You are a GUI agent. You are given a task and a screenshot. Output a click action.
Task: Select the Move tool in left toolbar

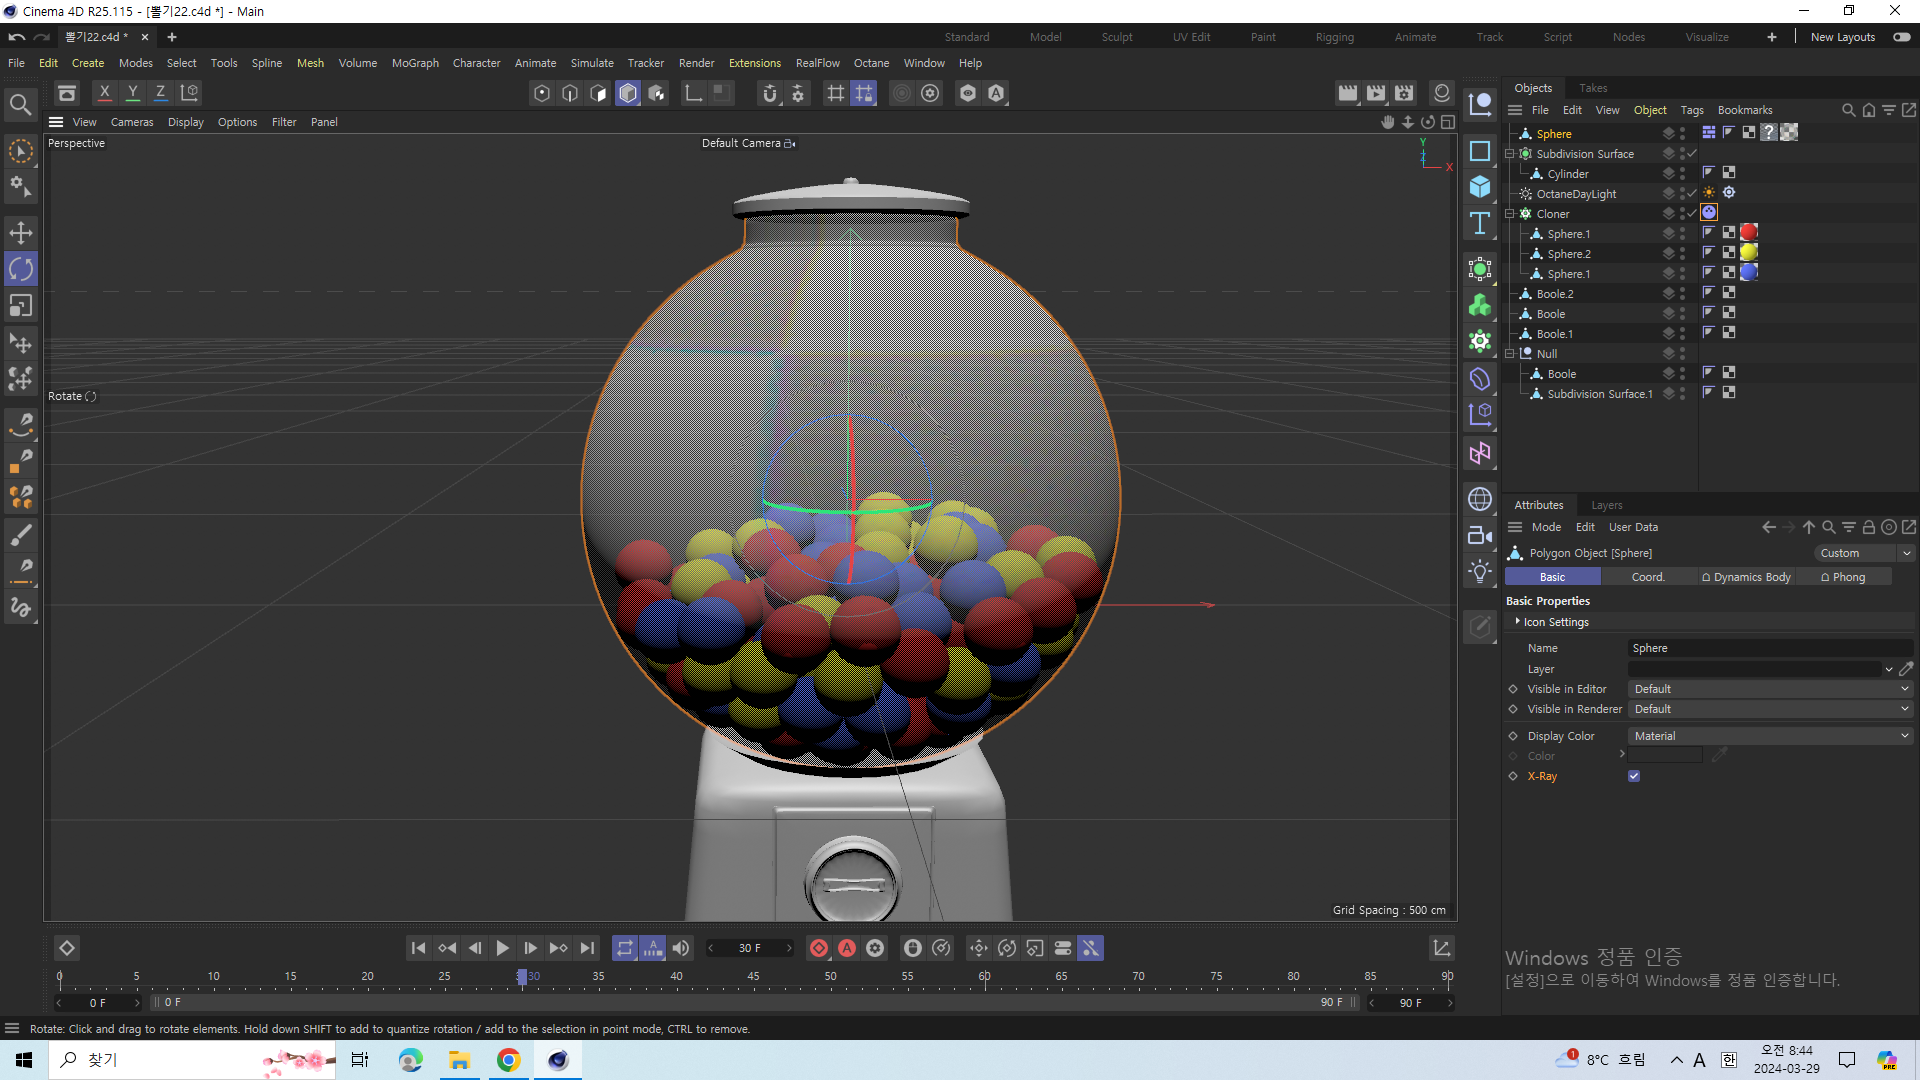(20, 233)
